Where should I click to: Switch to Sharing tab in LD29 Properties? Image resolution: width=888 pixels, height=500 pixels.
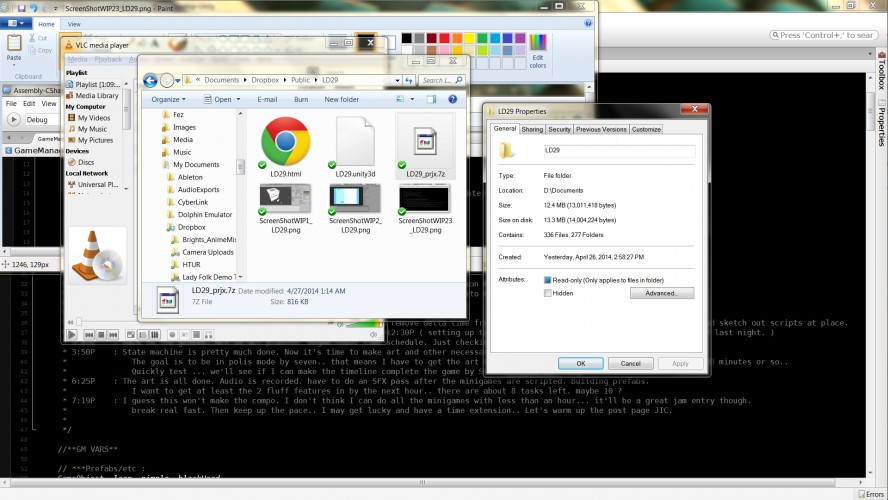[x=532, y=130]
